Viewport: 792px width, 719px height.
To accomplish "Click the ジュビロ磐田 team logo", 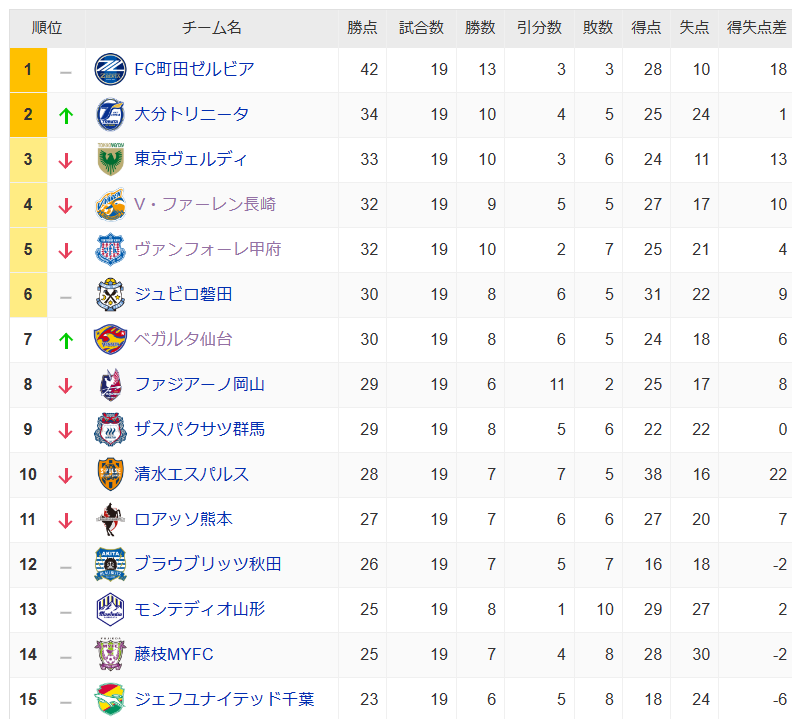I will (x=110, y=295).
